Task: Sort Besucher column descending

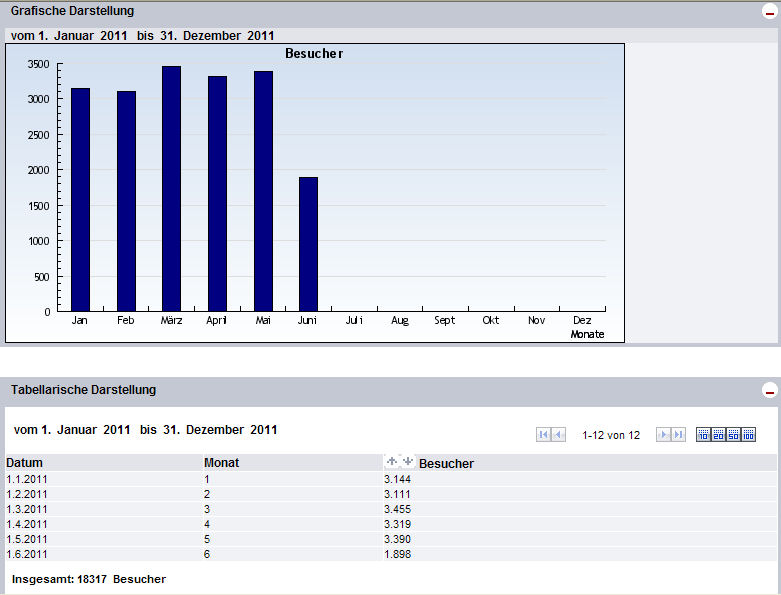Action: (x=407, y=461)
